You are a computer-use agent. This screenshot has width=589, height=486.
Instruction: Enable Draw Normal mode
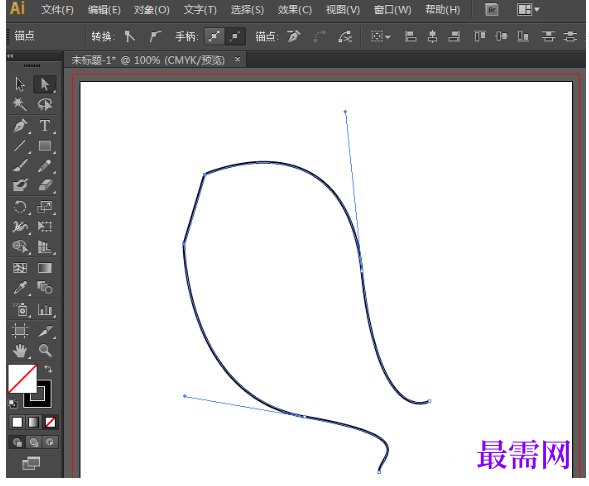point(17,442)
